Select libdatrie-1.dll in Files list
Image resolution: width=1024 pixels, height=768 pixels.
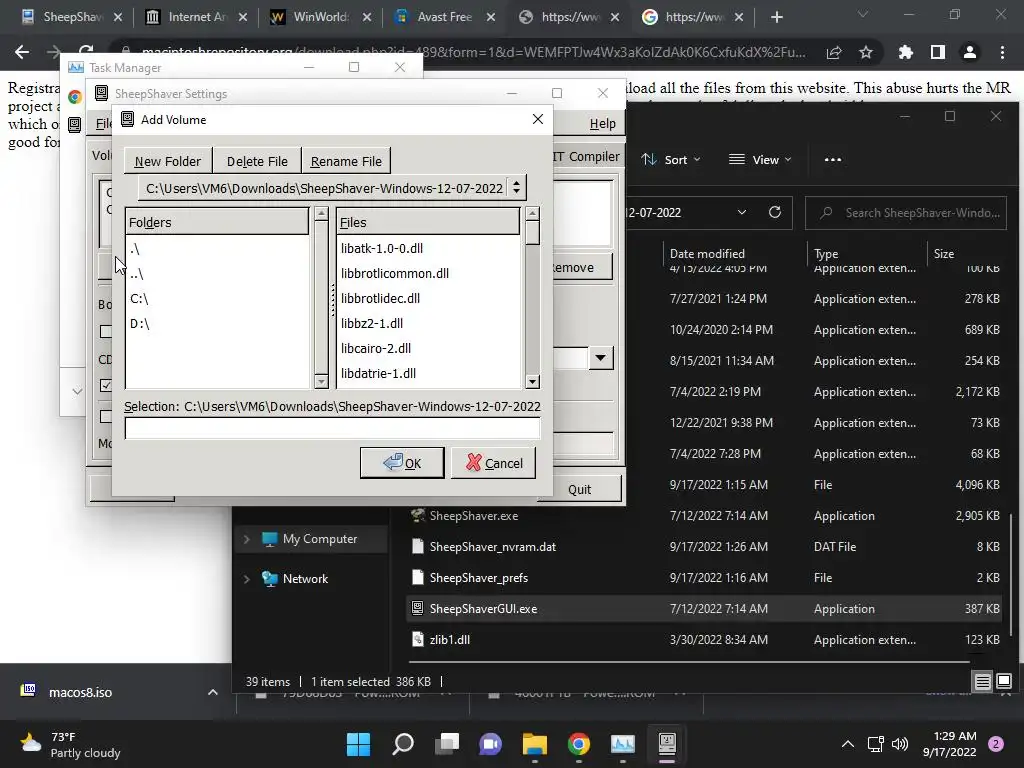[x=378, y=373]
